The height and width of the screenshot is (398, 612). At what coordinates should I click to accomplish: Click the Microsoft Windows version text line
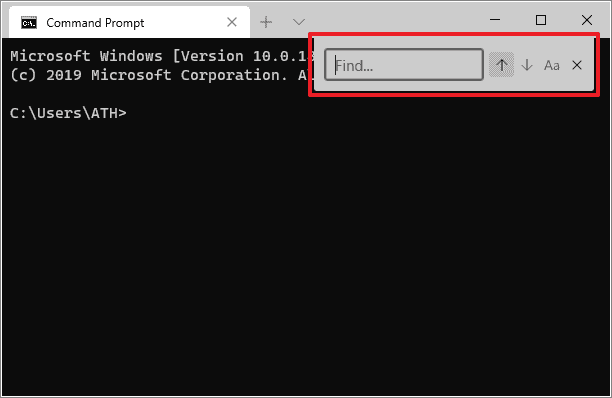click(x=162, y=56)
